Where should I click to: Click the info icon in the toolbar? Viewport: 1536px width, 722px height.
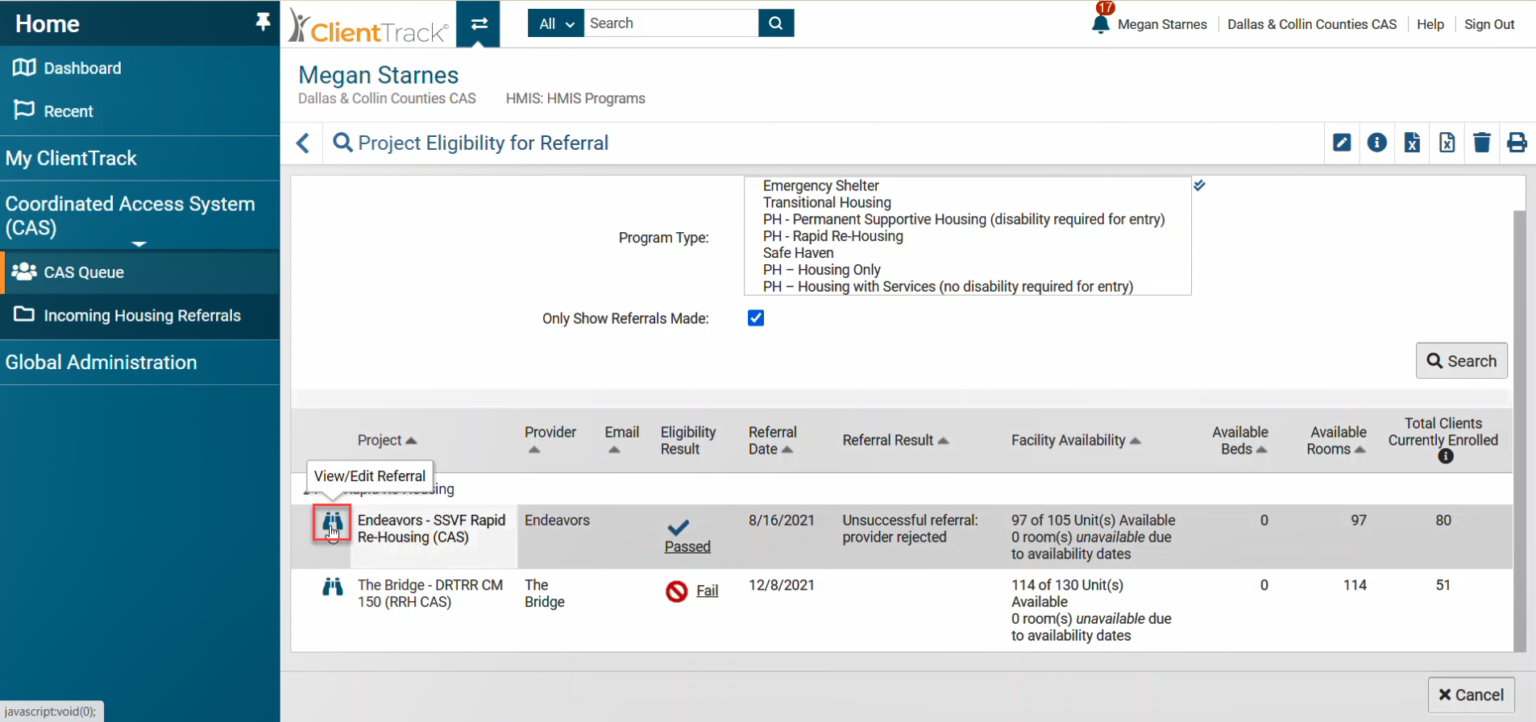click(1376, 143)
